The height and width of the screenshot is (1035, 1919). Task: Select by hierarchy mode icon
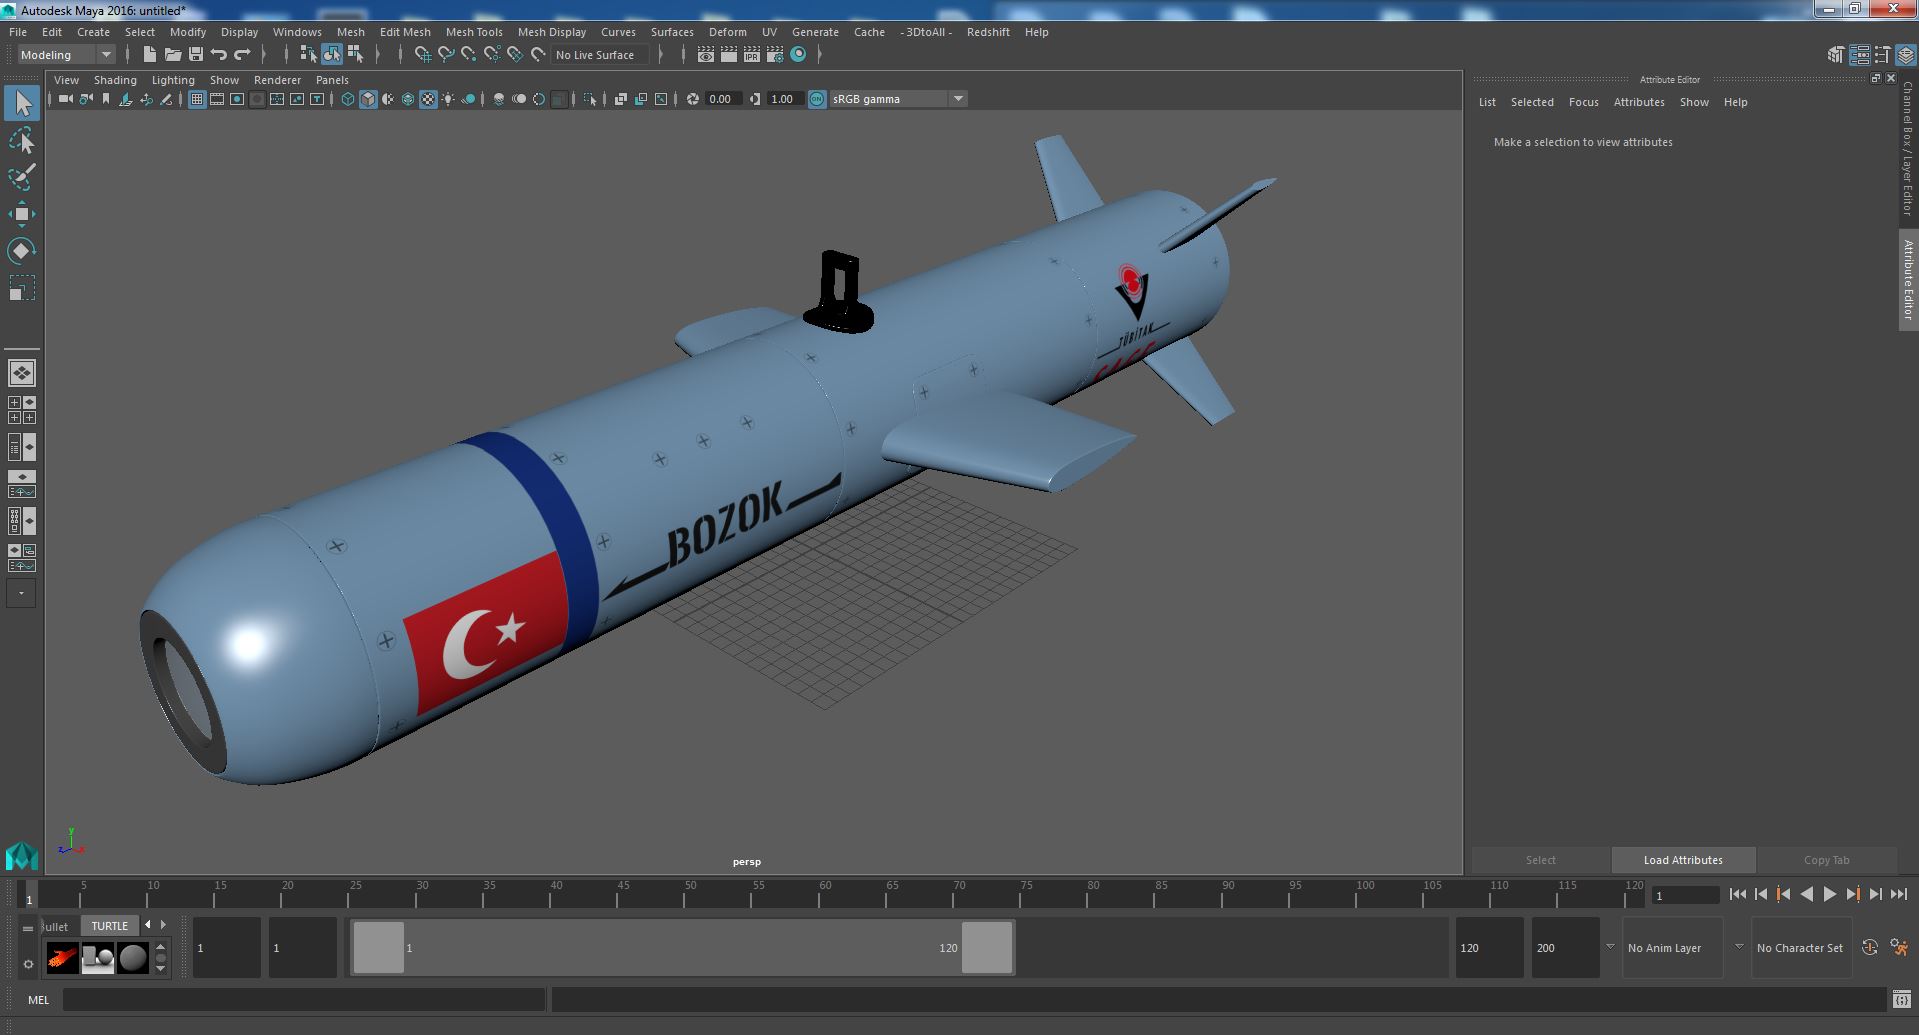click(x=308, y=55)
